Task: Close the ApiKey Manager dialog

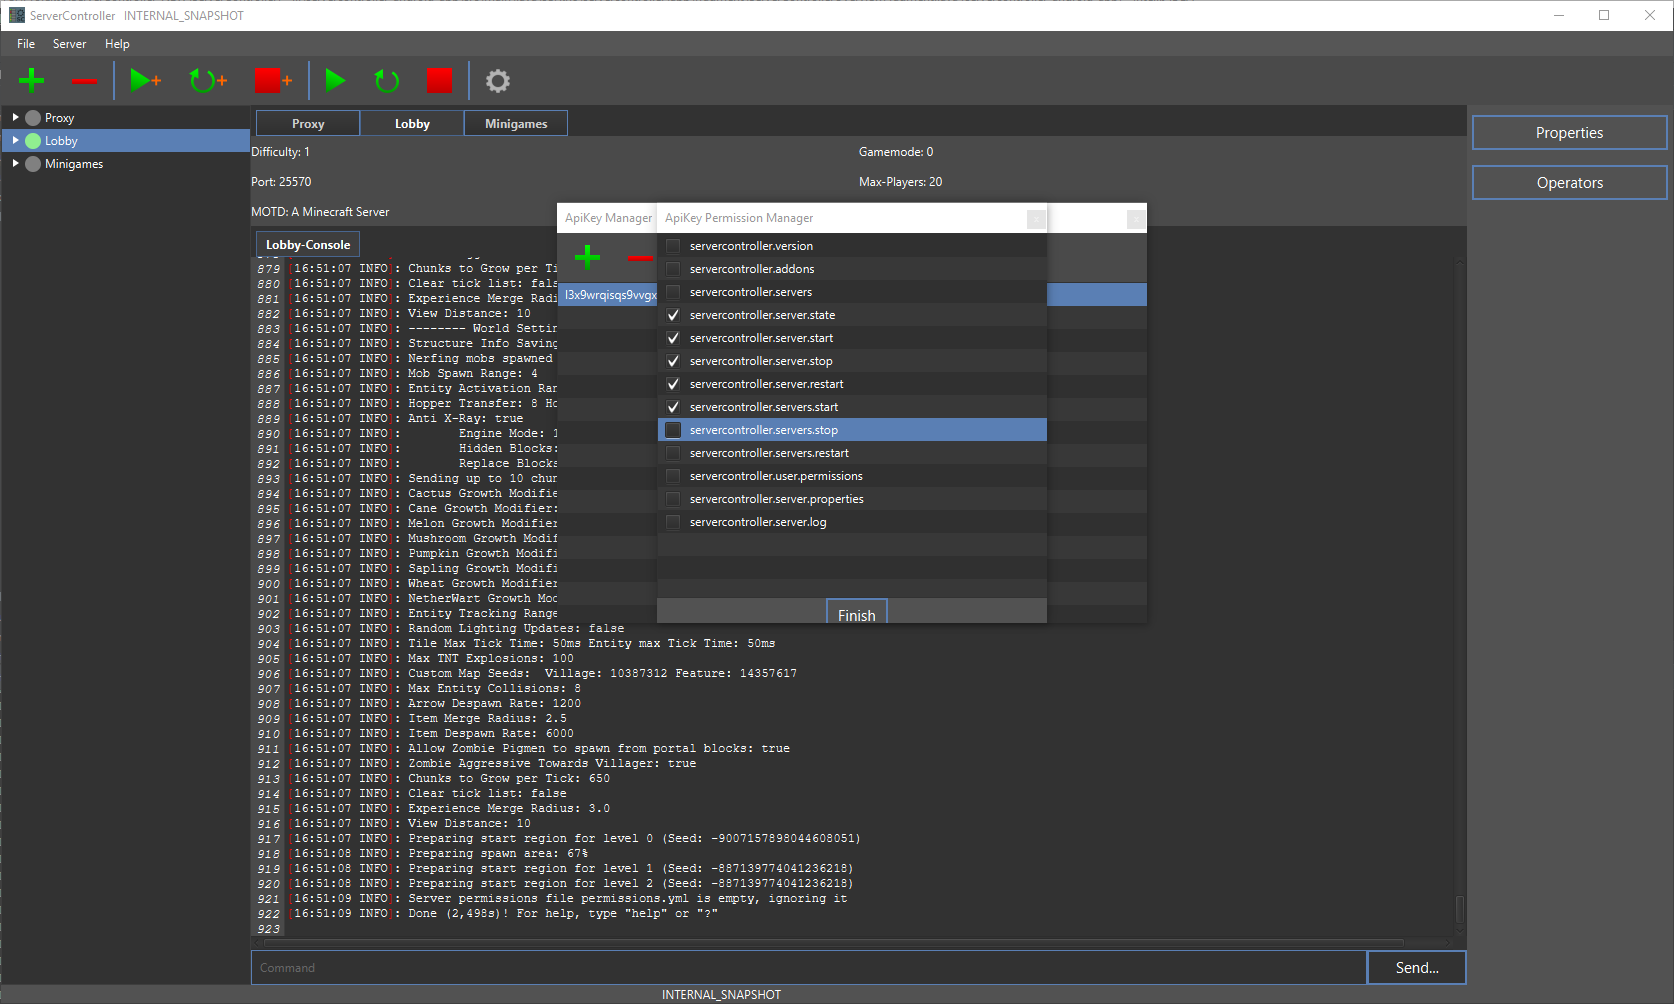Action: pyautogui.click(x=1137, y=218)
